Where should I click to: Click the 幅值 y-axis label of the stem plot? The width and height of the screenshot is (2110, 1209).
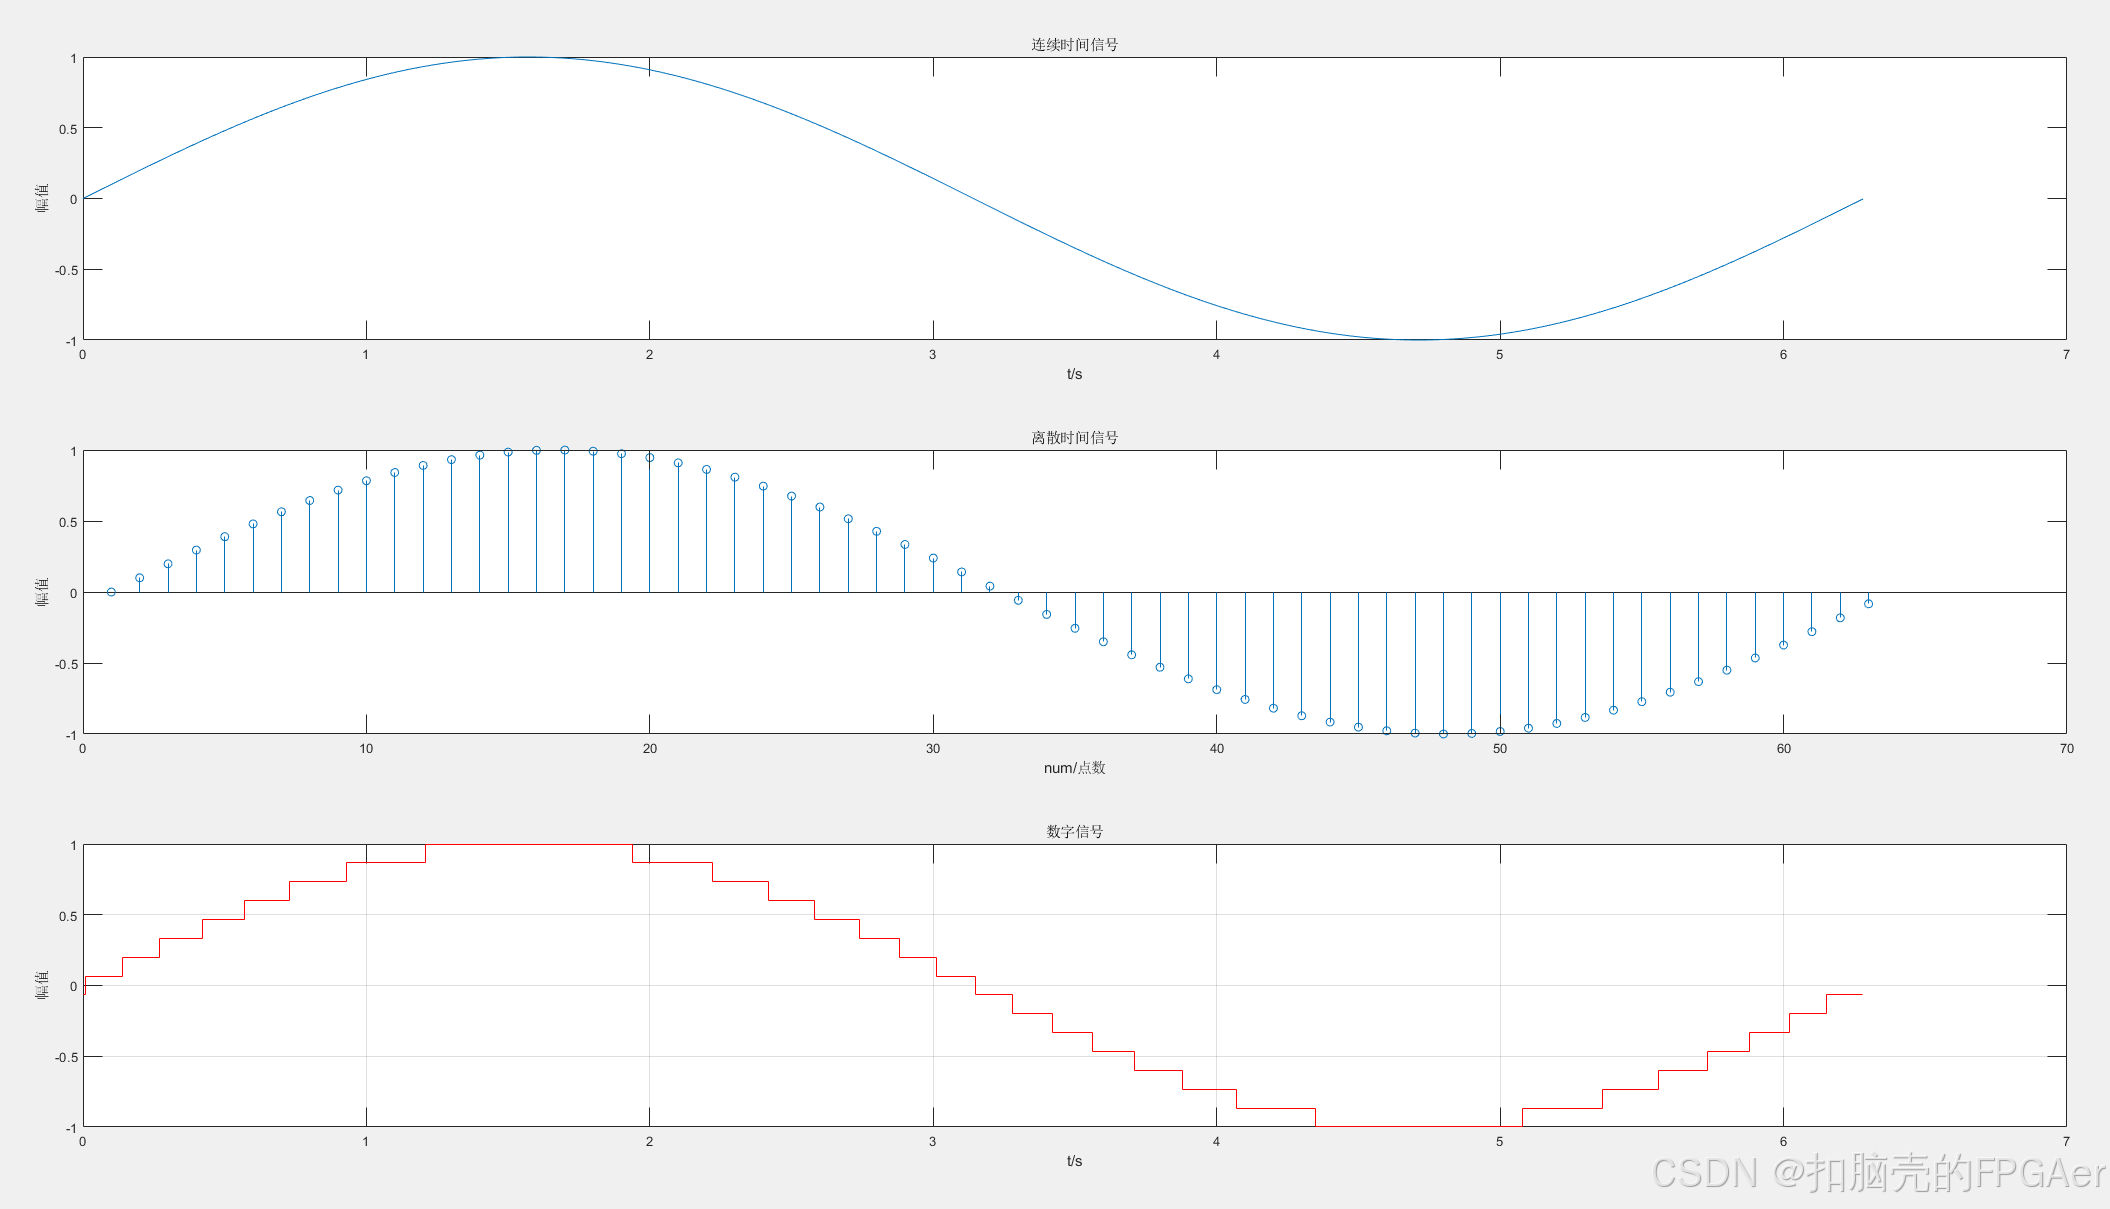click(x=42, y=592)
